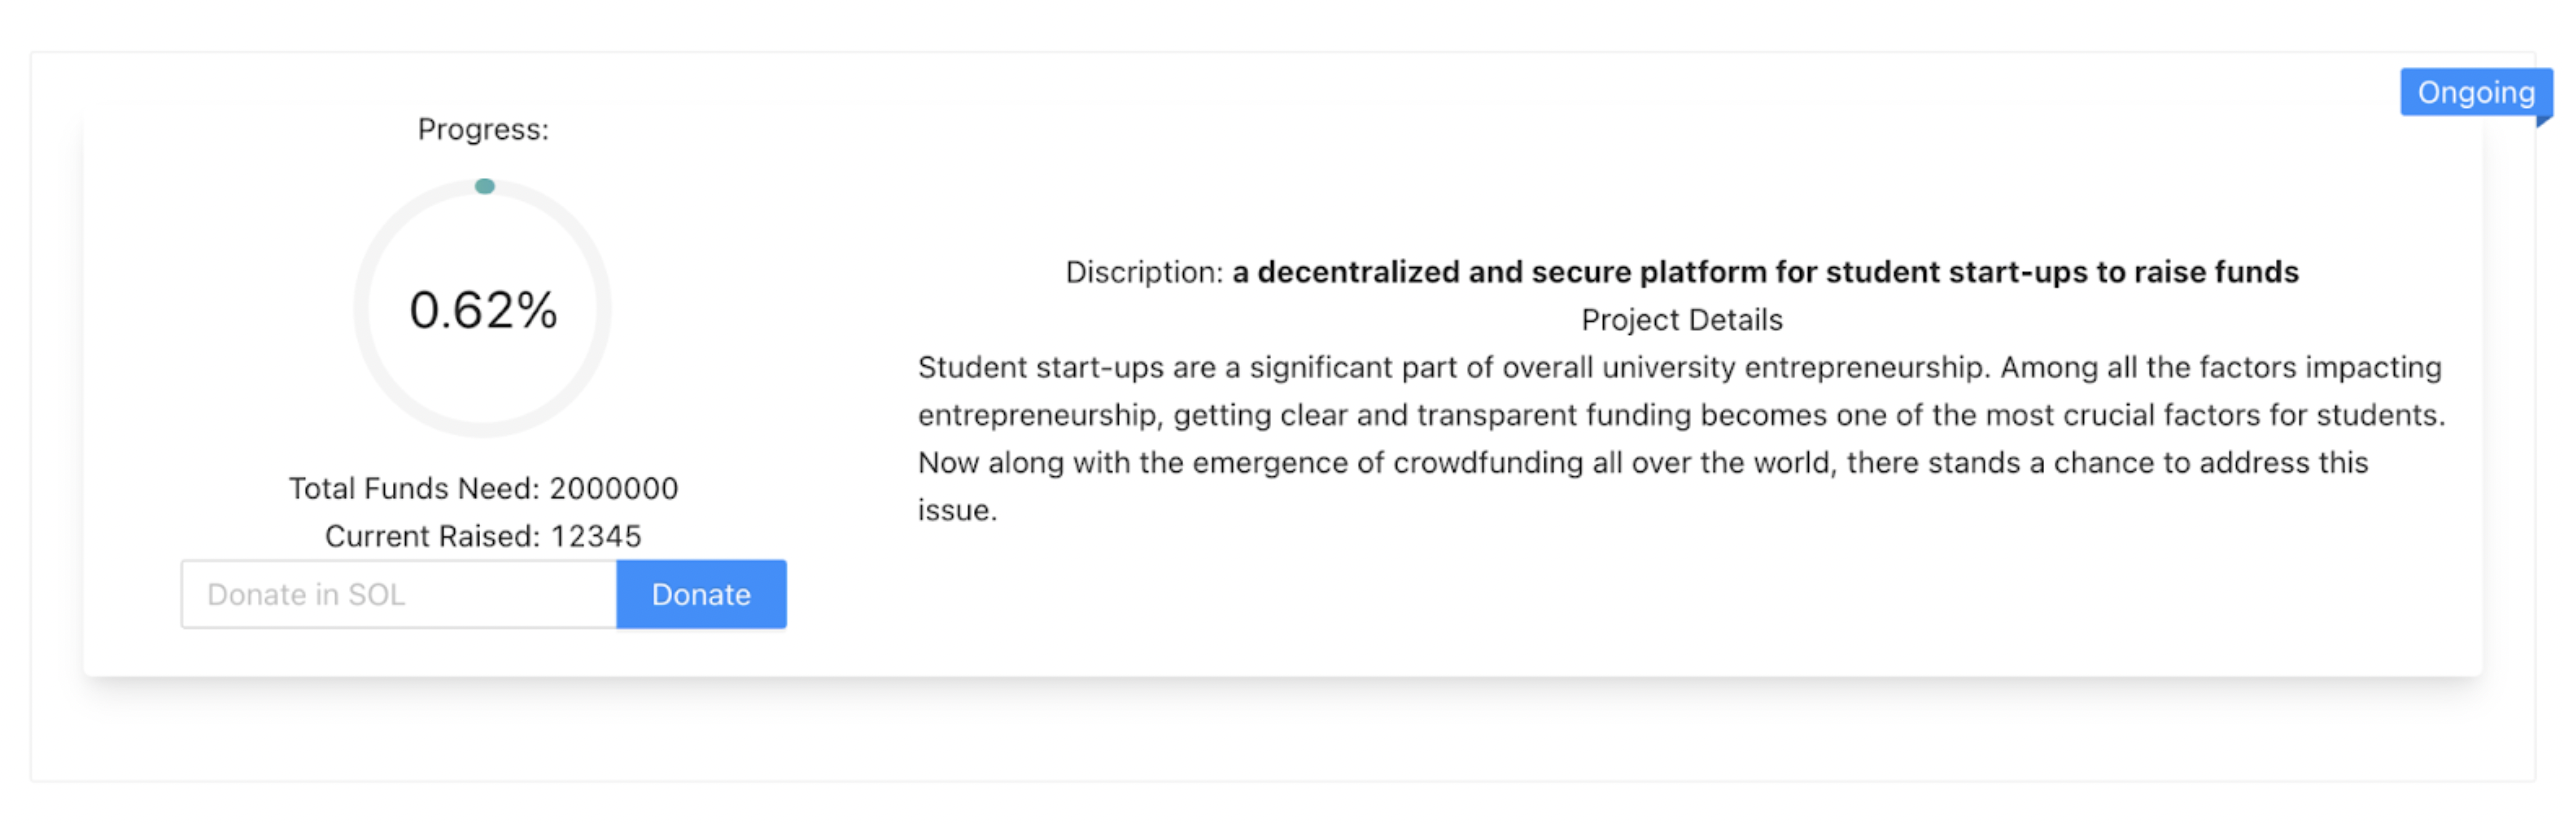Click the gray circular progress ring
2564x824 pixels.
coord(483,308)
